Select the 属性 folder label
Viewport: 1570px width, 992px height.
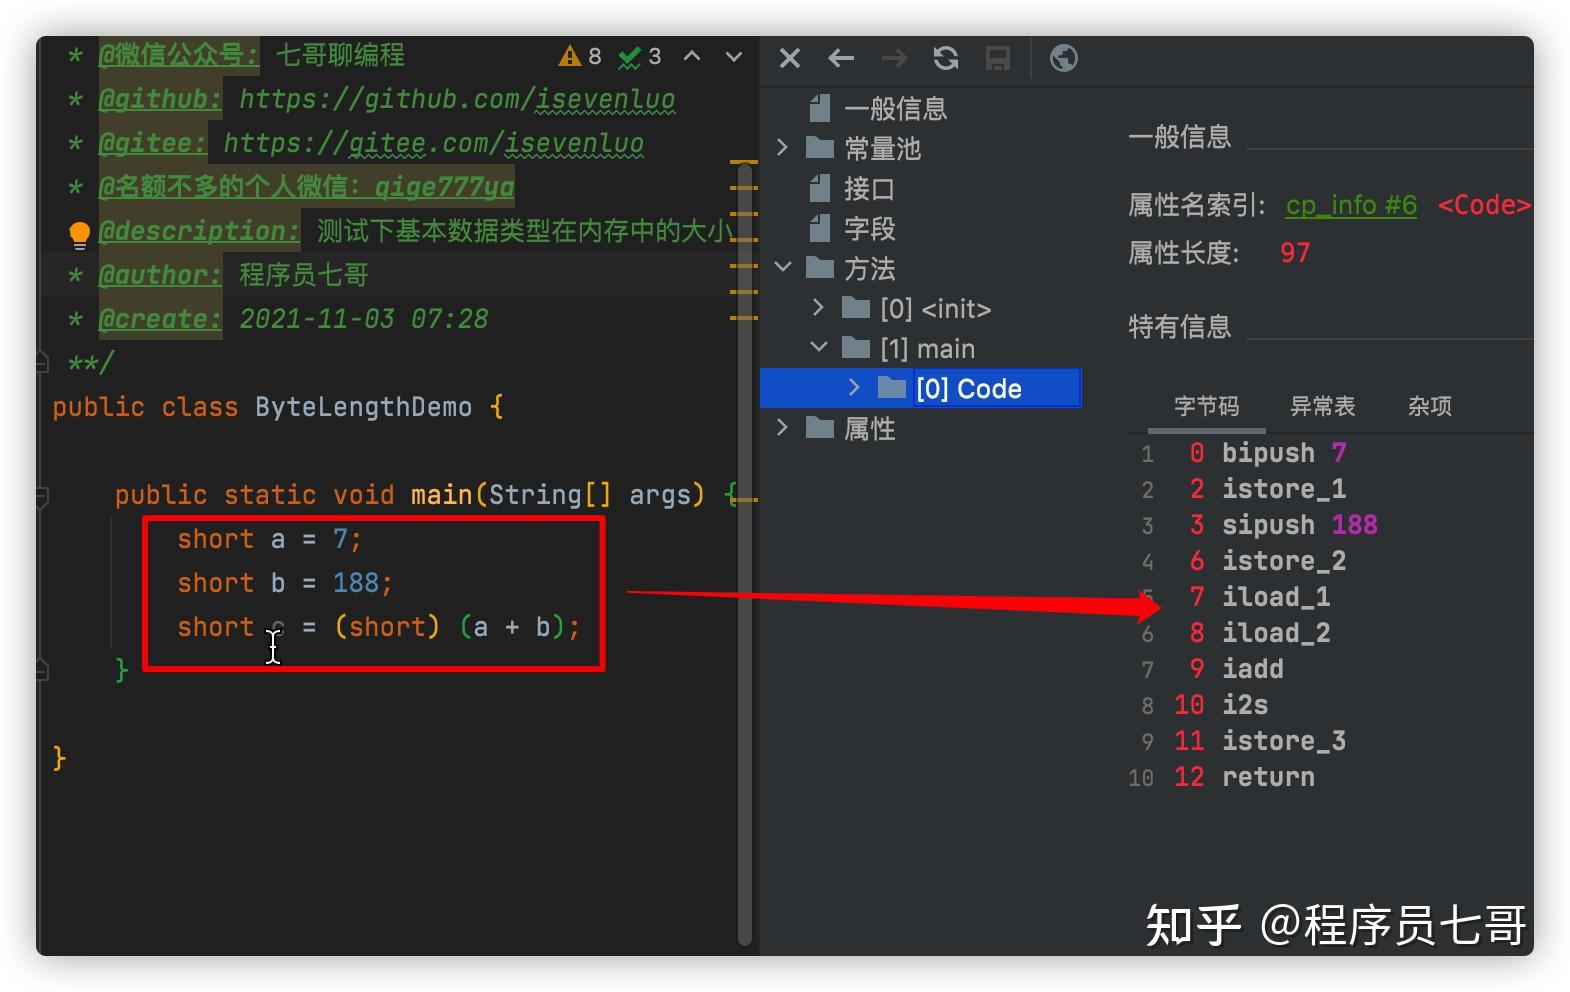tap(869, 428)
